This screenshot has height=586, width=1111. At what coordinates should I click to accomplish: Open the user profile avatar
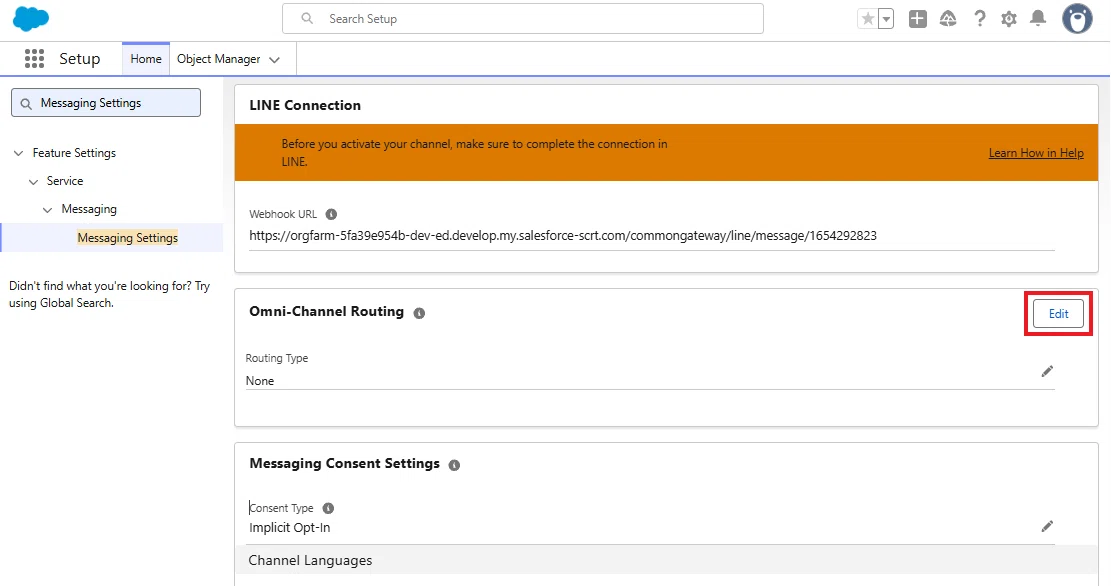point(1077,19)
